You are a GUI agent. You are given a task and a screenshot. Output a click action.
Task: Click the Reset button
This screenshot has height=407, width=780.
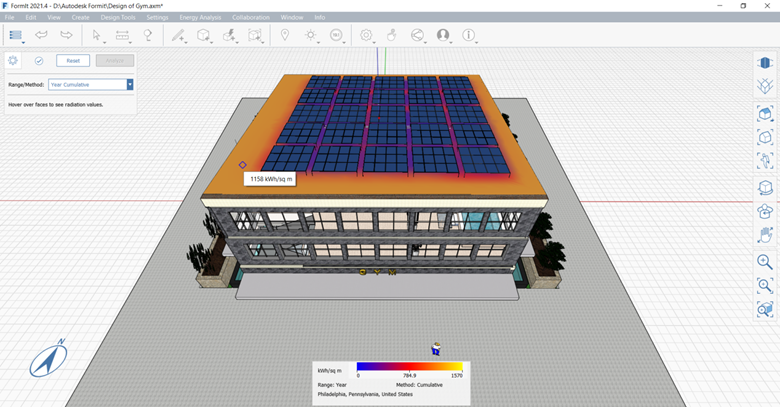tap(73, 61)
